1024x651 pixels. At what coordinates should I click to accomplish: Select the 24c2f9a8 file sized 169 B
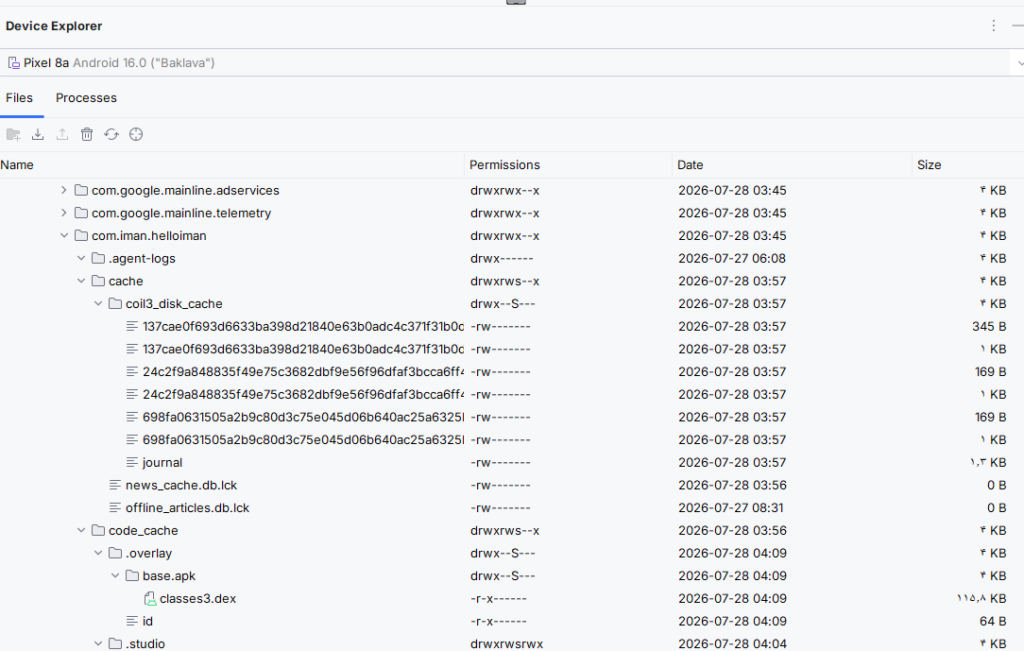pos(303,372)
